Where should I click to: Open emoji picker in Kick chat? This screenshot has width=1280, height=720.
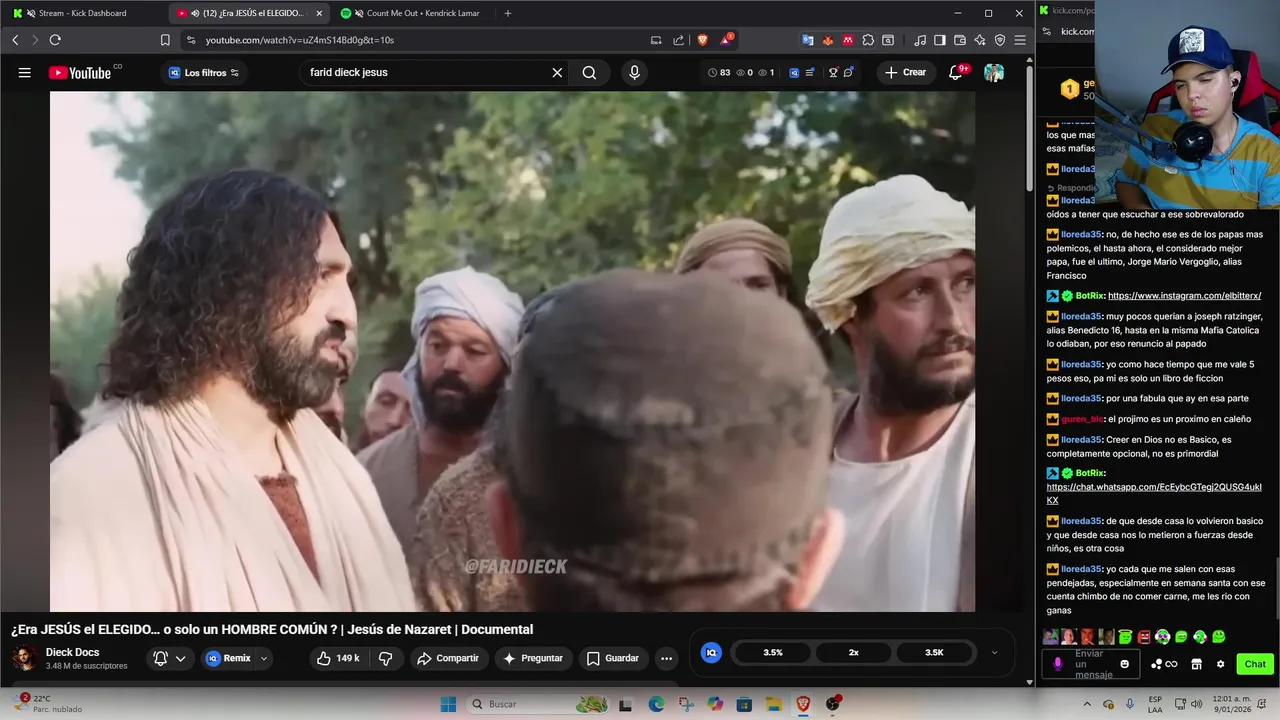click(1125, 664)
